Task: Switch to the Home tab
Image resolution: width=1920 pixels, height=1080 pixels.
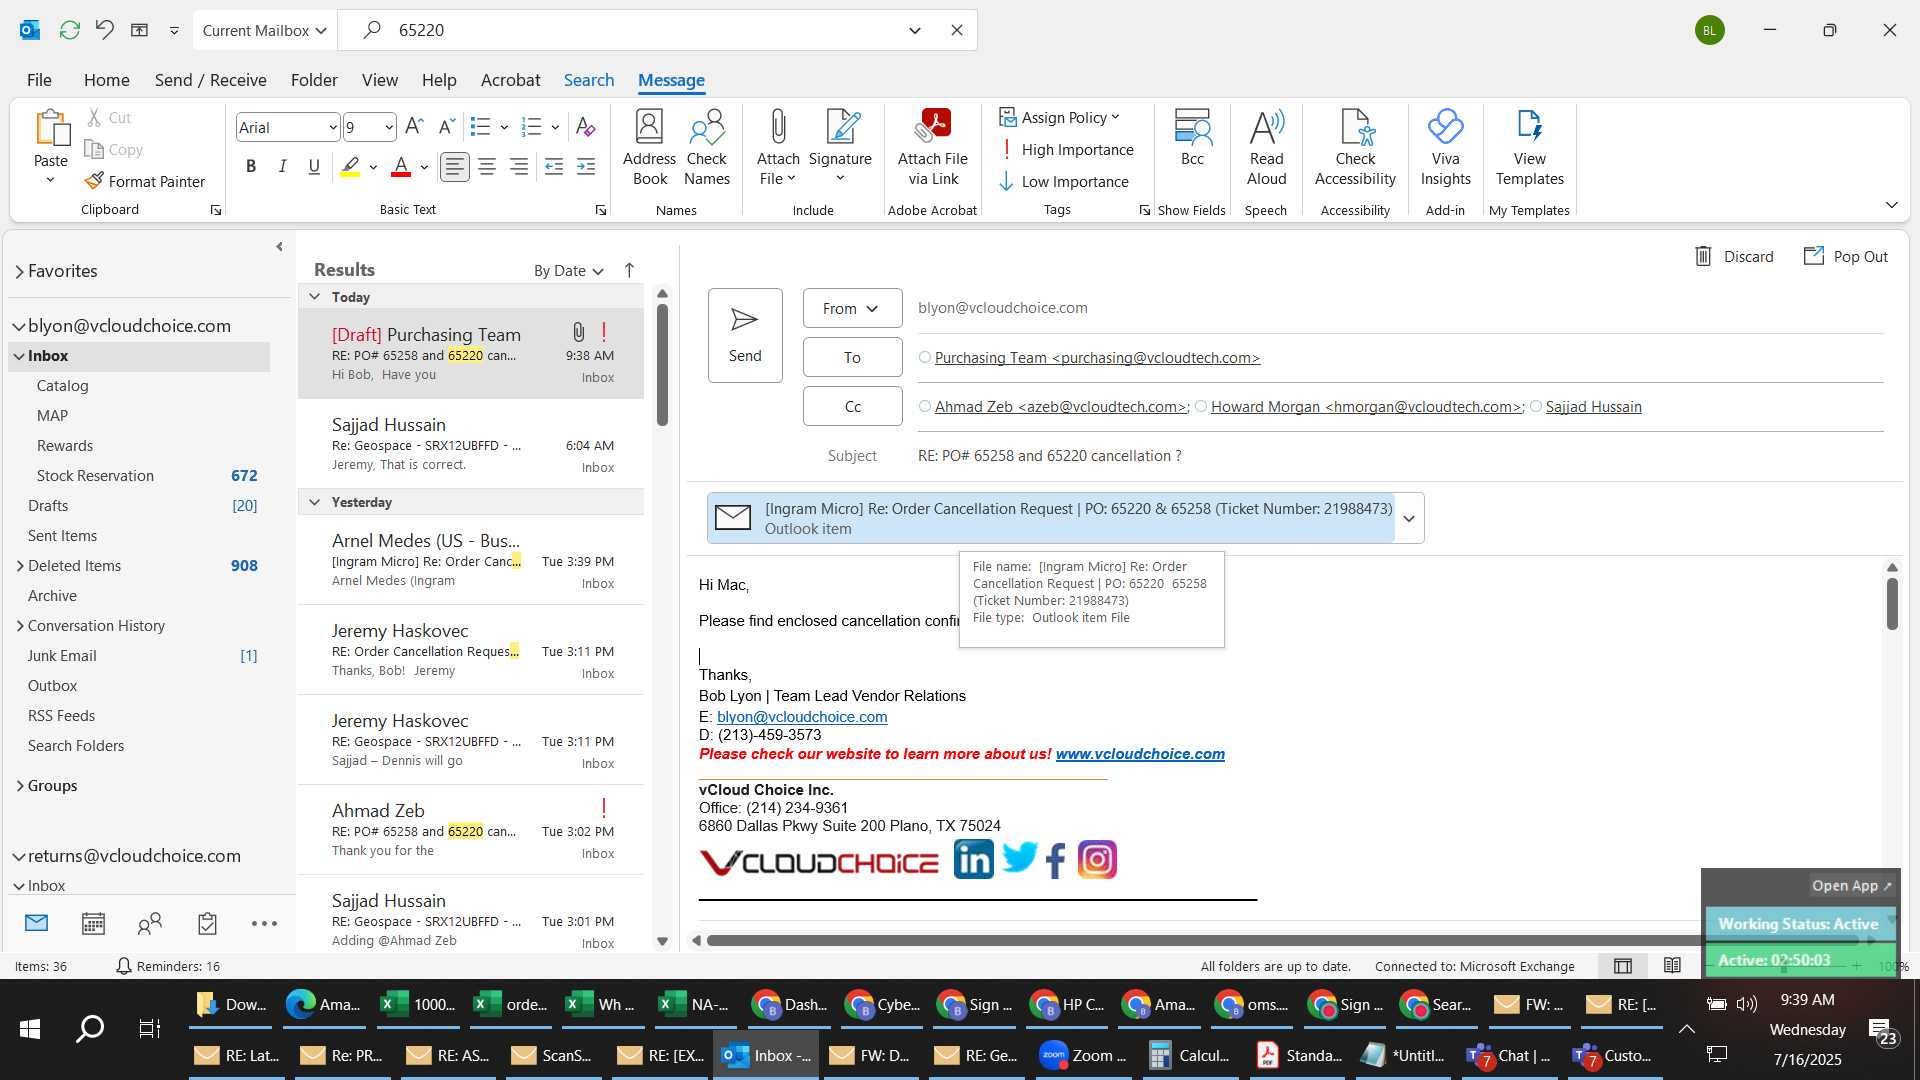Action: tap(106, 80)
